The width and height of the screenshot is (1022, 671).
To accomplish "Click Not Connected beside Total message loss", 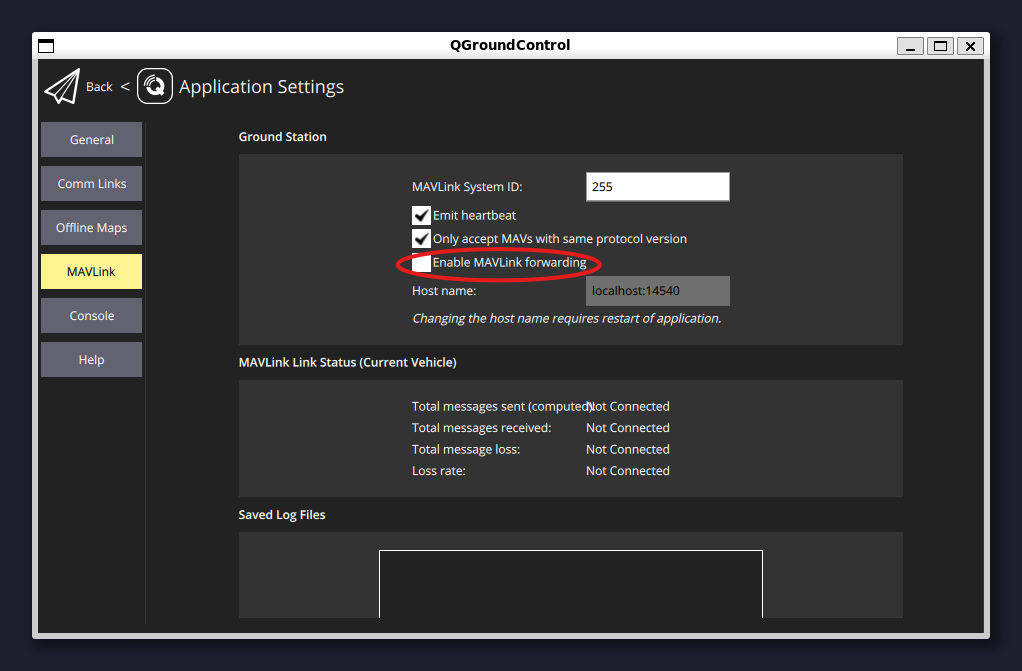I will coord(628,449).
